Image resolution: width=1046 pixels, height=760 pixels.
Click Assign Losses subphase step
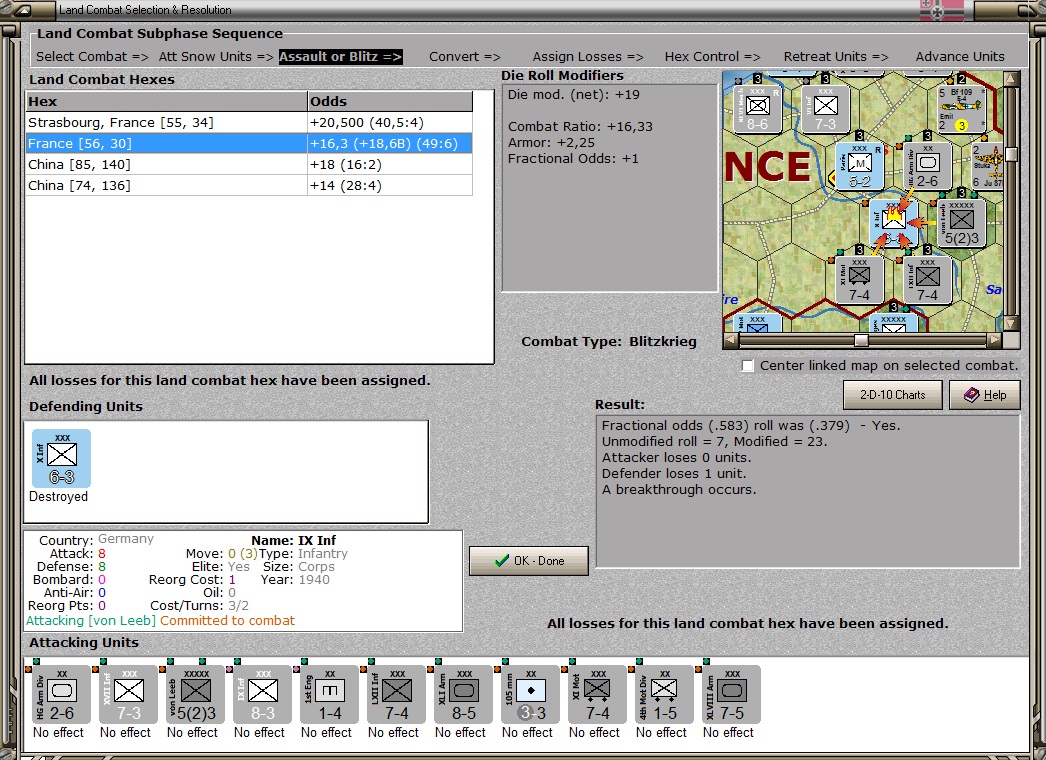tap(588, 57)
